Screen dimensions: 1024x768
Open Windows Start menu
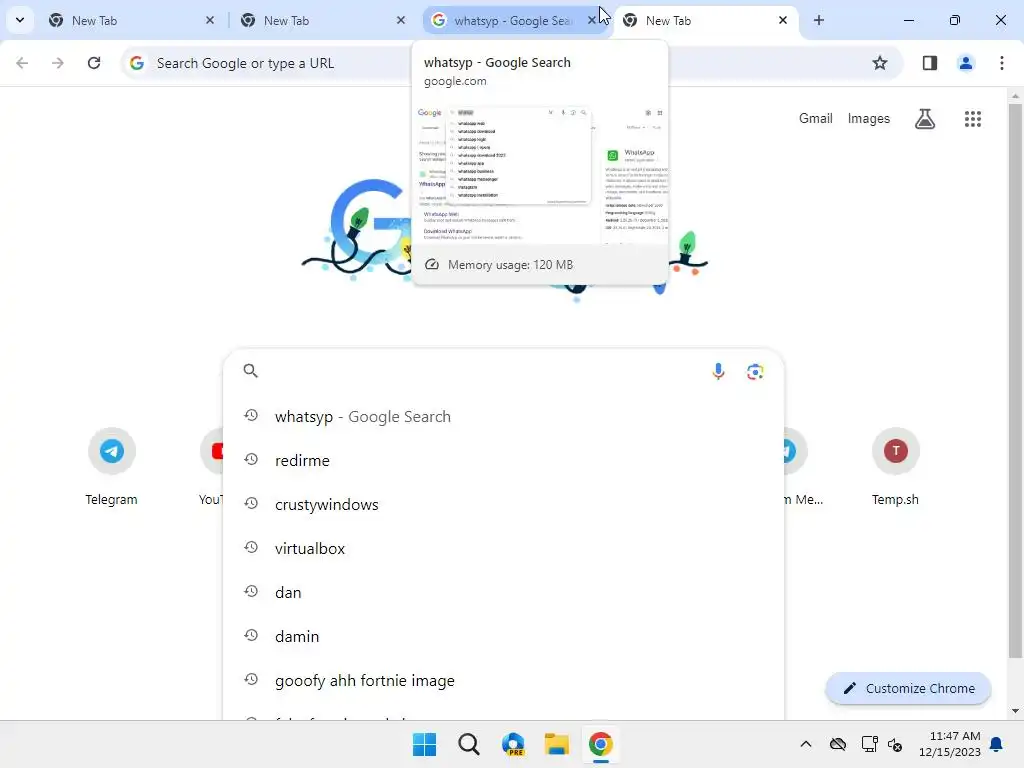coord(424,744)
